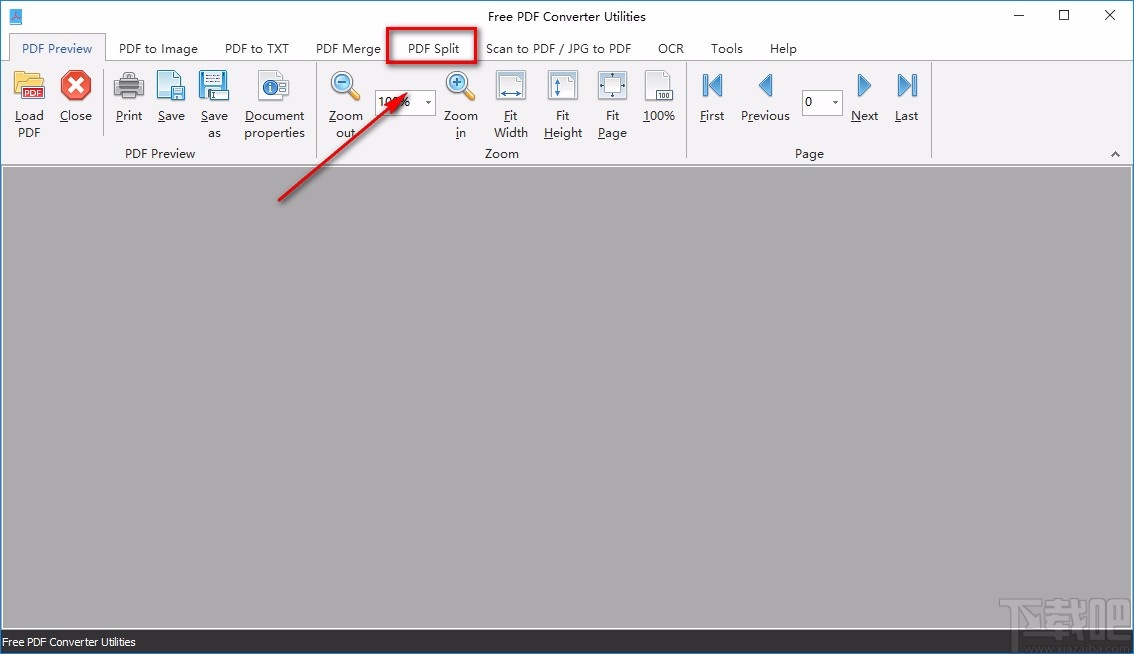Go to the Next page
The width and height of the screenshot is (1134, 654).
pyautogui.click(x=864, y=86)
